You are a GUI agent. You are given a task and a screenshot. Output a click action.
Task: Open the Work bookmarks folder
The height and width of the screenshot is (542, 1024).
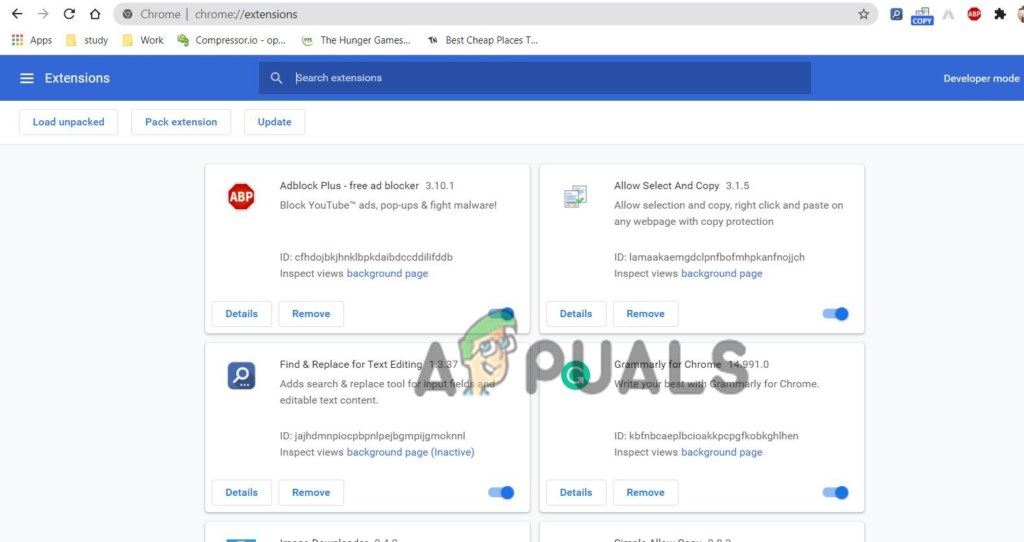(143, 40)
